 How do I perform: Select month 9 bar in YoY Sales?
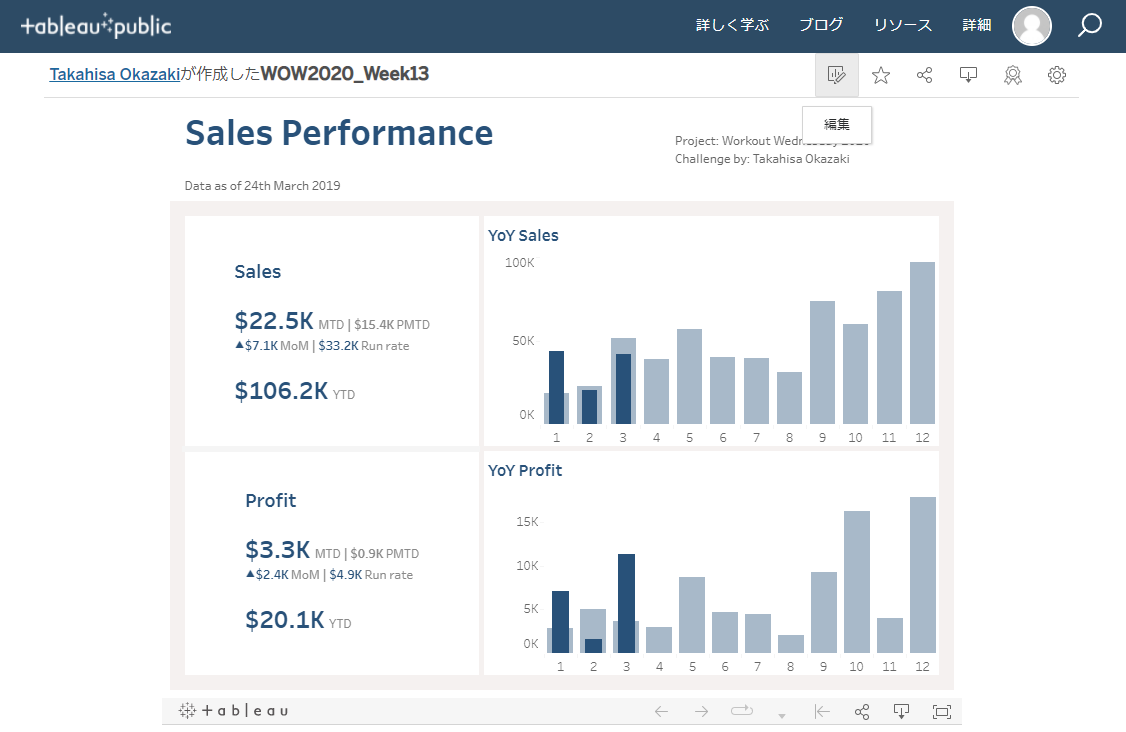822,362
